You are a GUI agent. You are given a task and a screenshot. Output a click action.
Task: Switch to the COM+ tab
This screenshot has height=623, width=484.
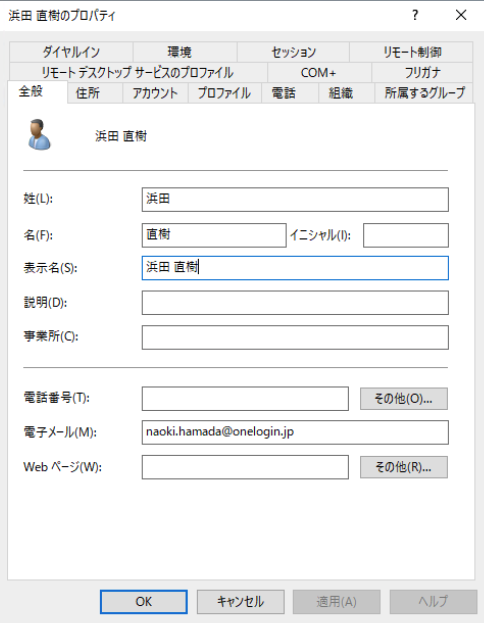[319, 73]
